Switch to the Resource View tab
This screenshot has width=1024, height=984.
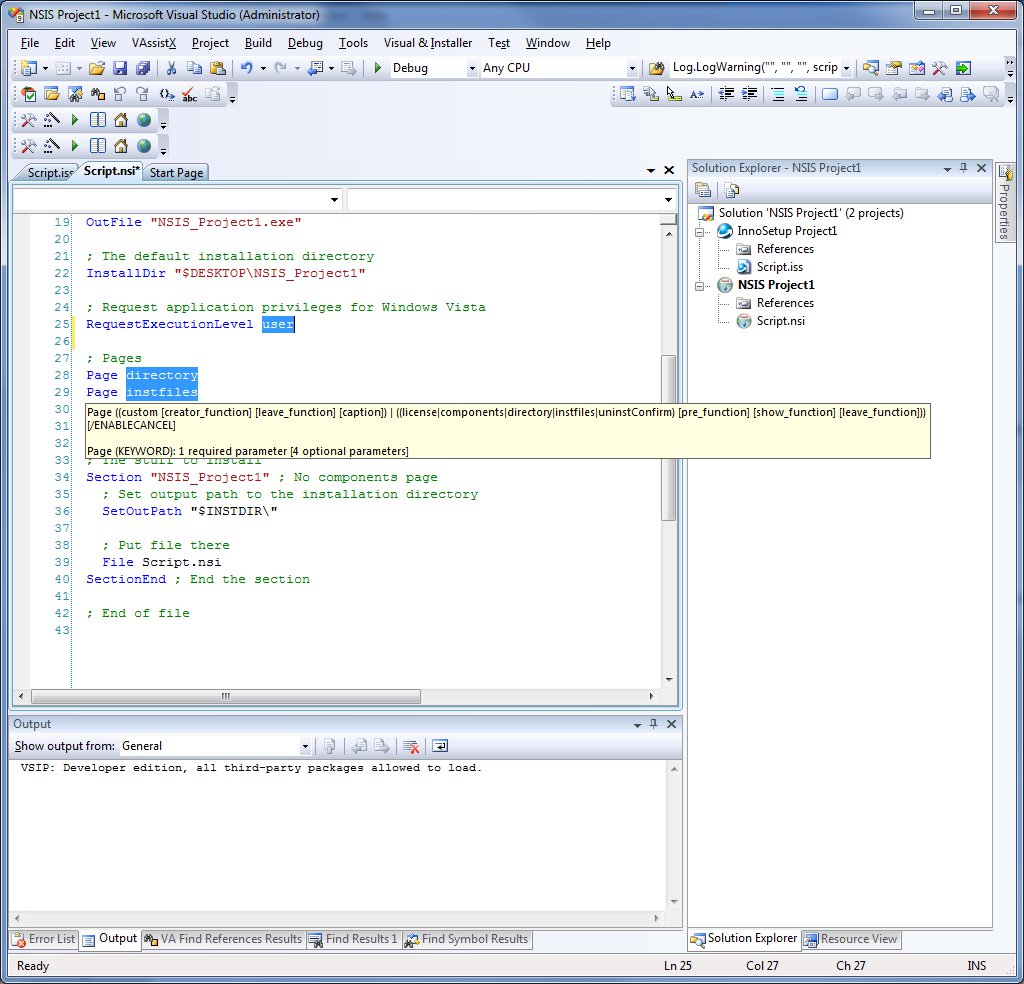point(851,939)
